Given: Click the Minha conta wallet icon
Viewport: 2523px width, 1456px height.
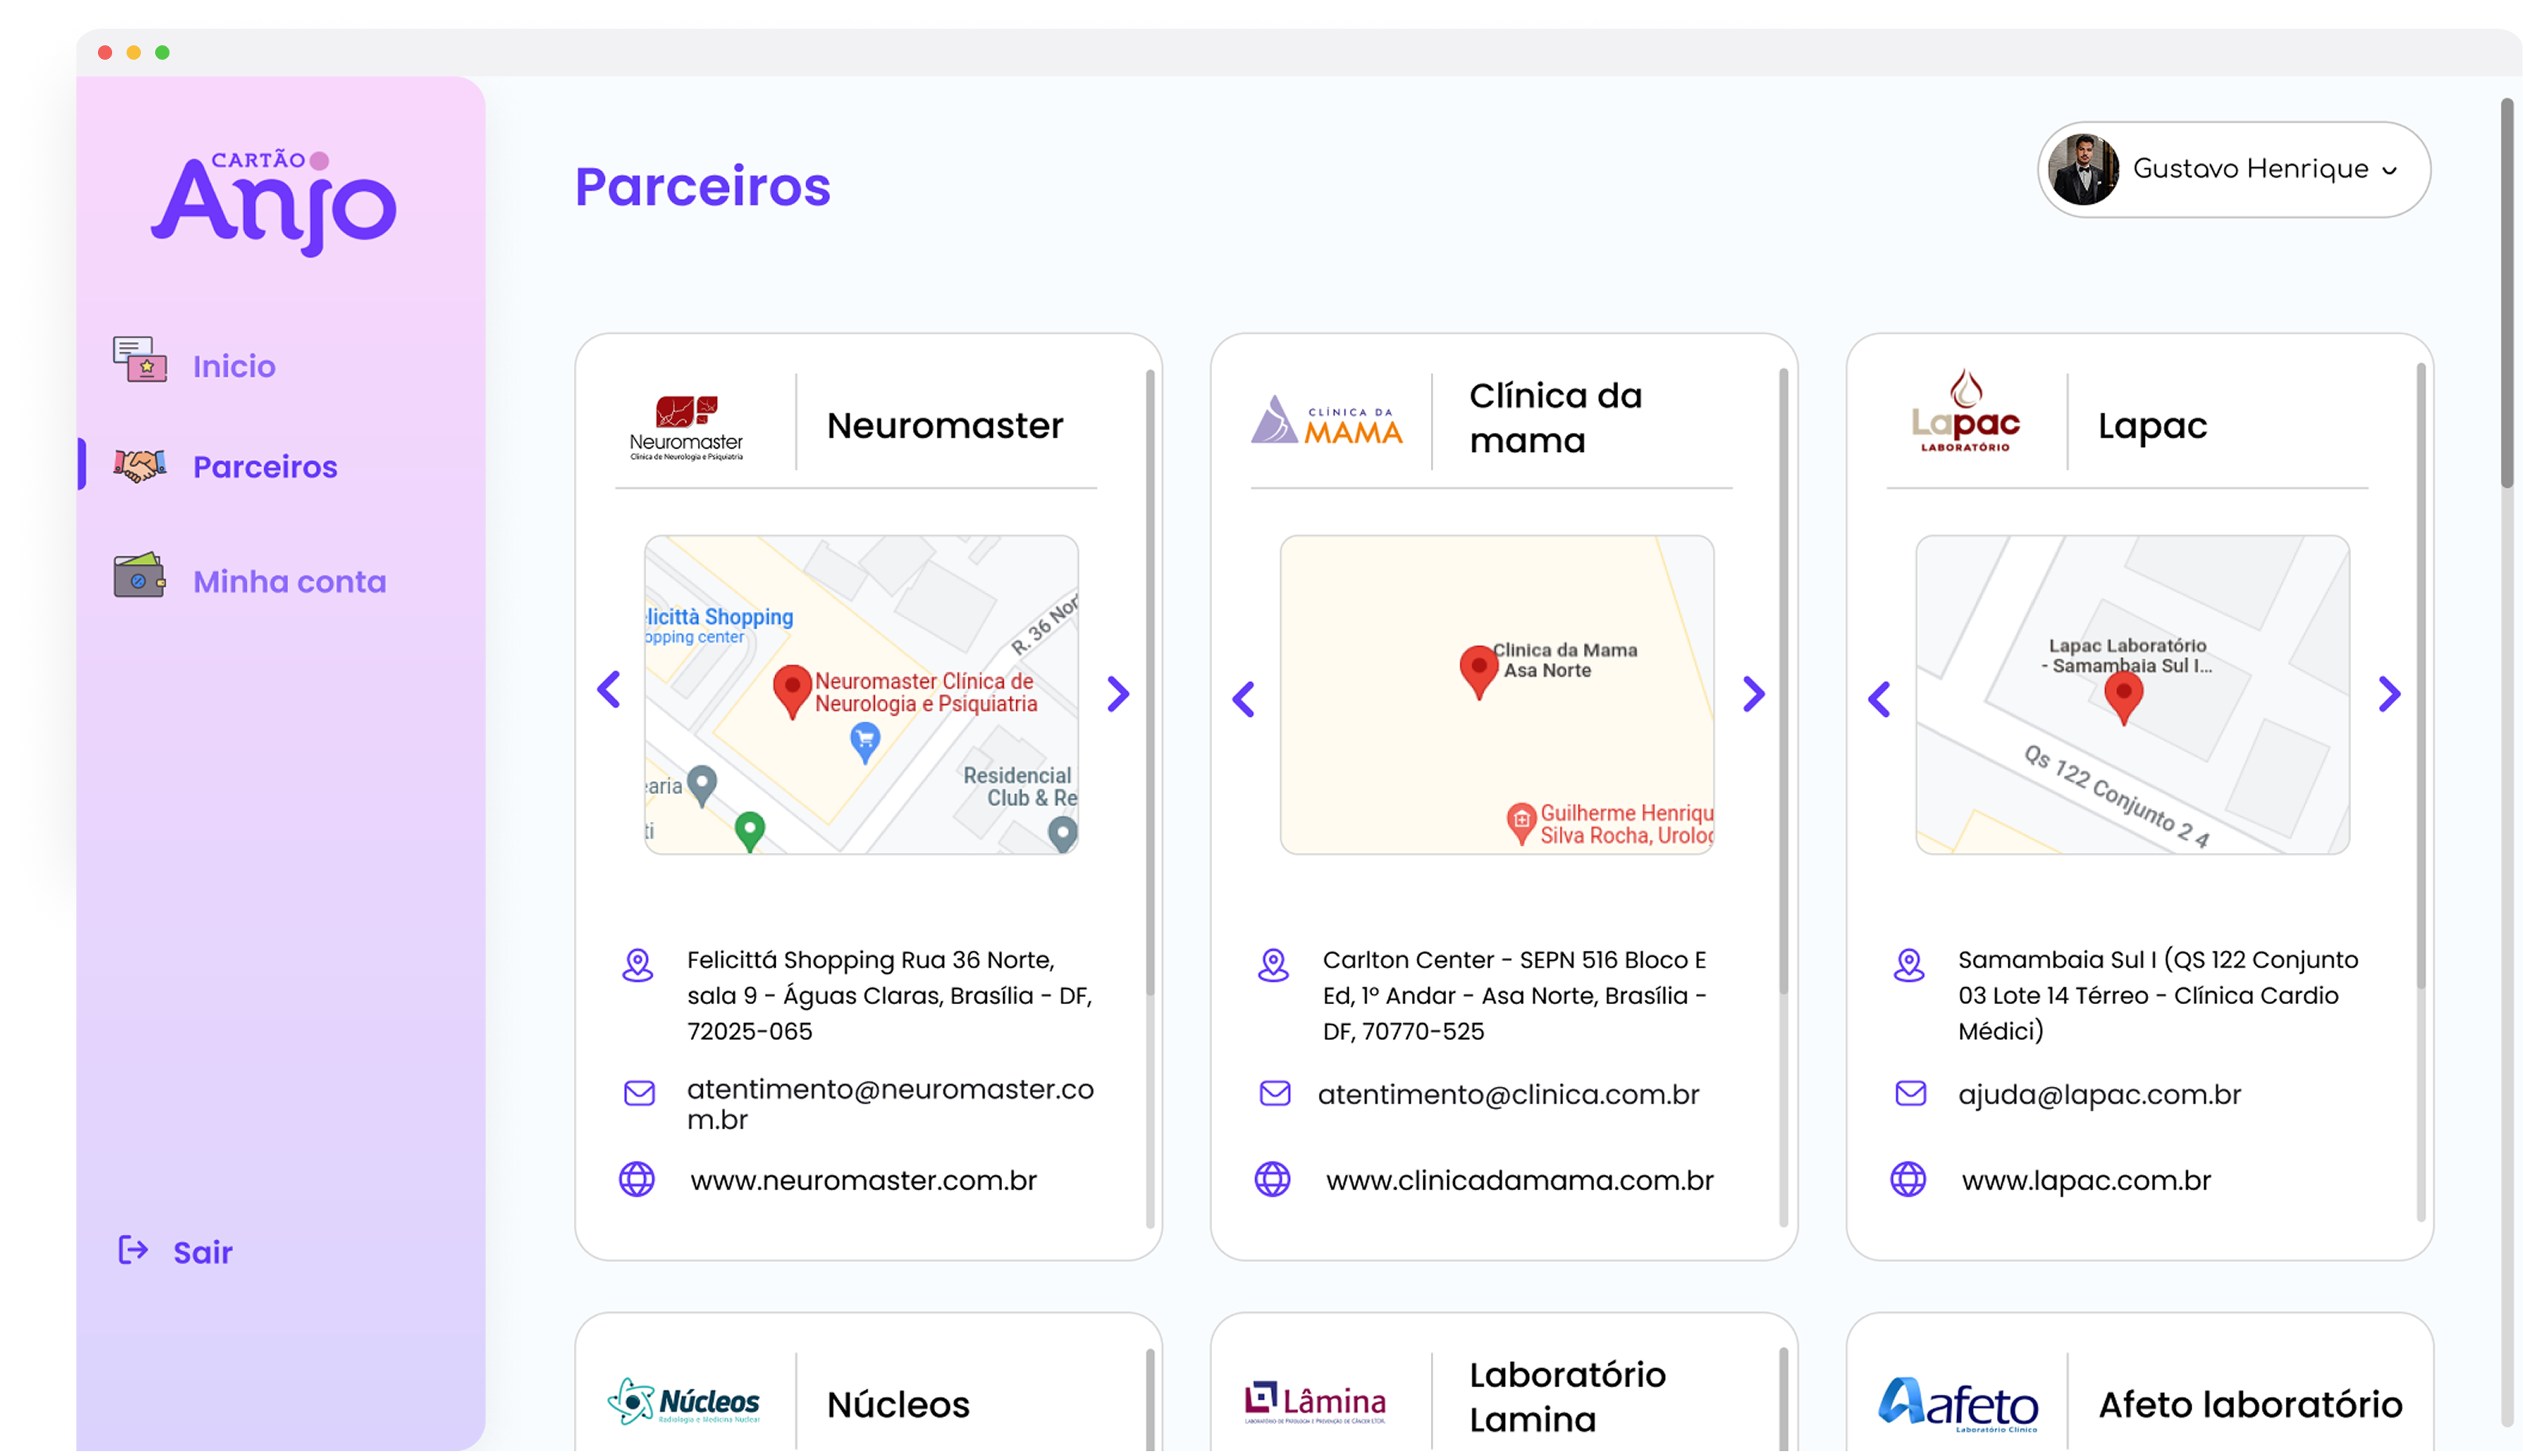Looking at the screenshot, I should (139, 577).
